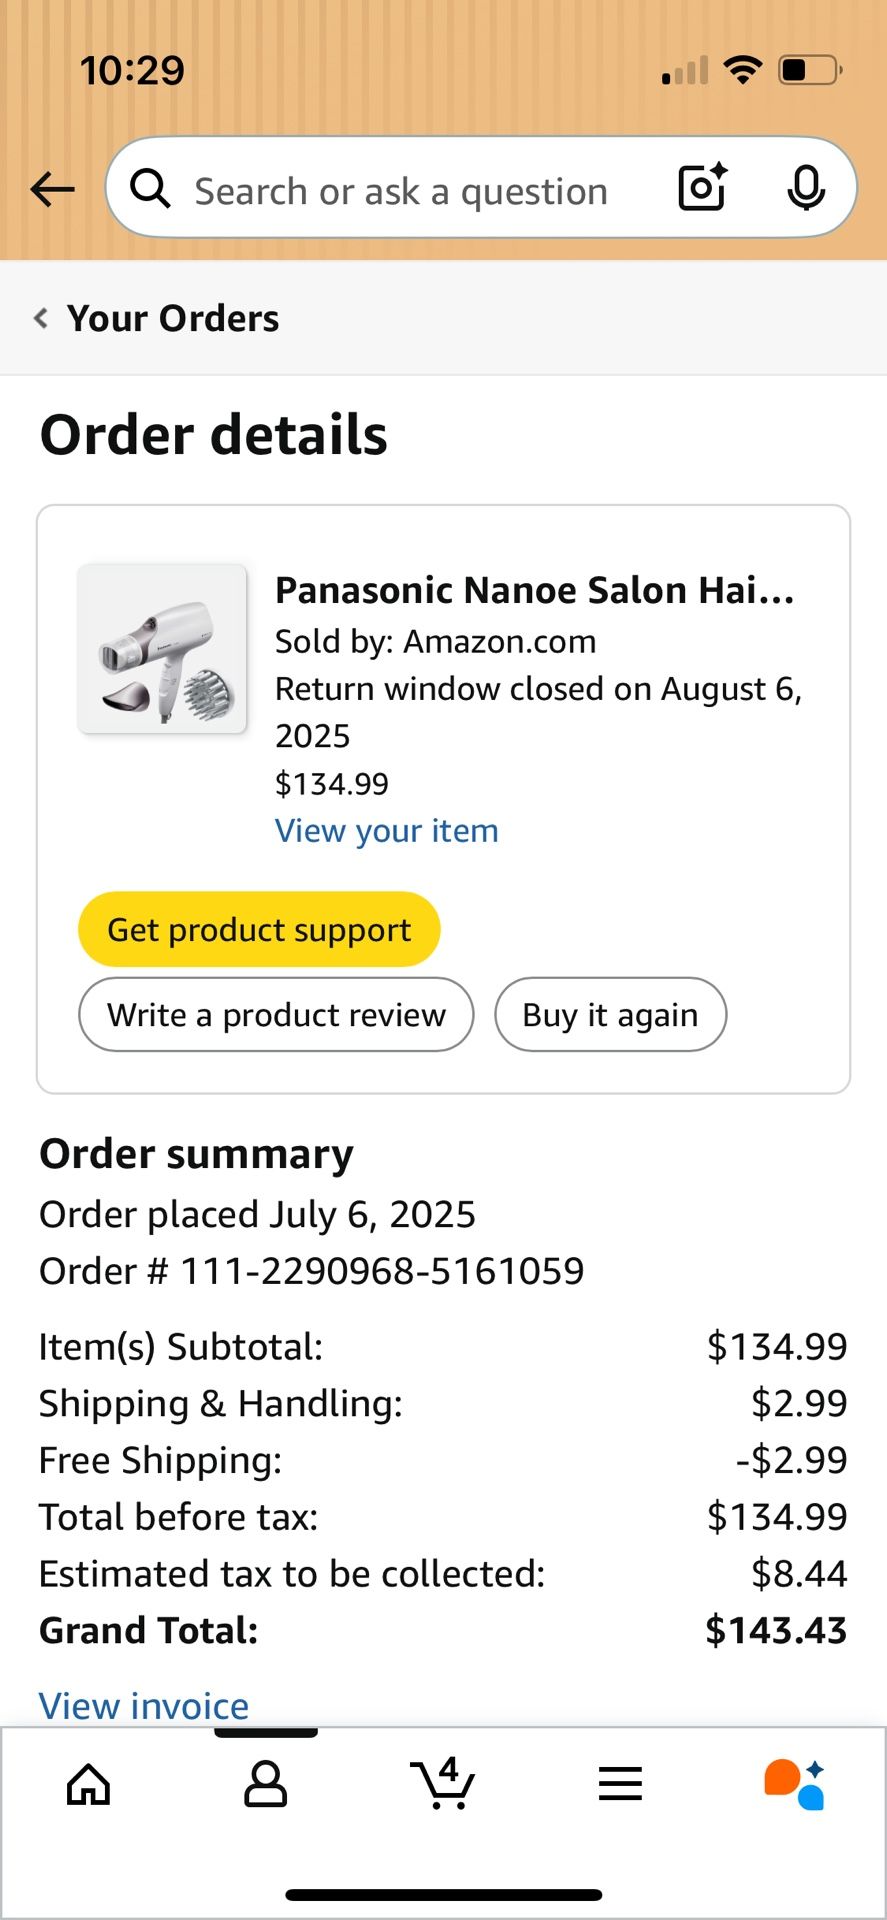Open Rufus AI assistant icon
Viewport: 887px width, 1920px height.
795,1784
